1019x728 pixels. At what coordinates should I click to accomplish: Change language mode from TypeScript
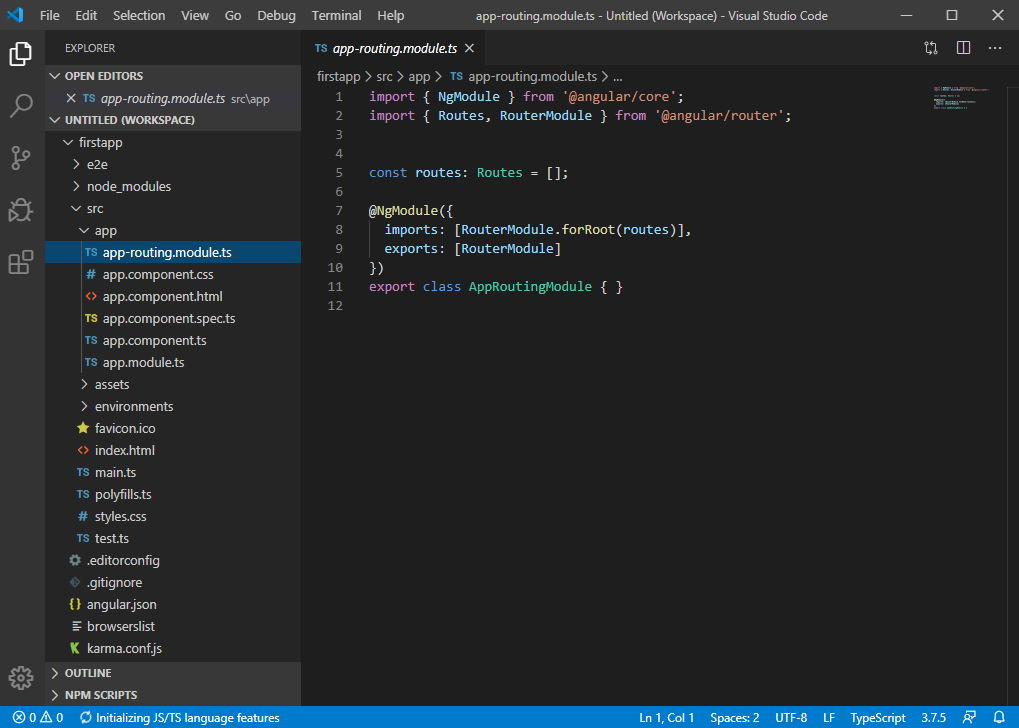877,718
